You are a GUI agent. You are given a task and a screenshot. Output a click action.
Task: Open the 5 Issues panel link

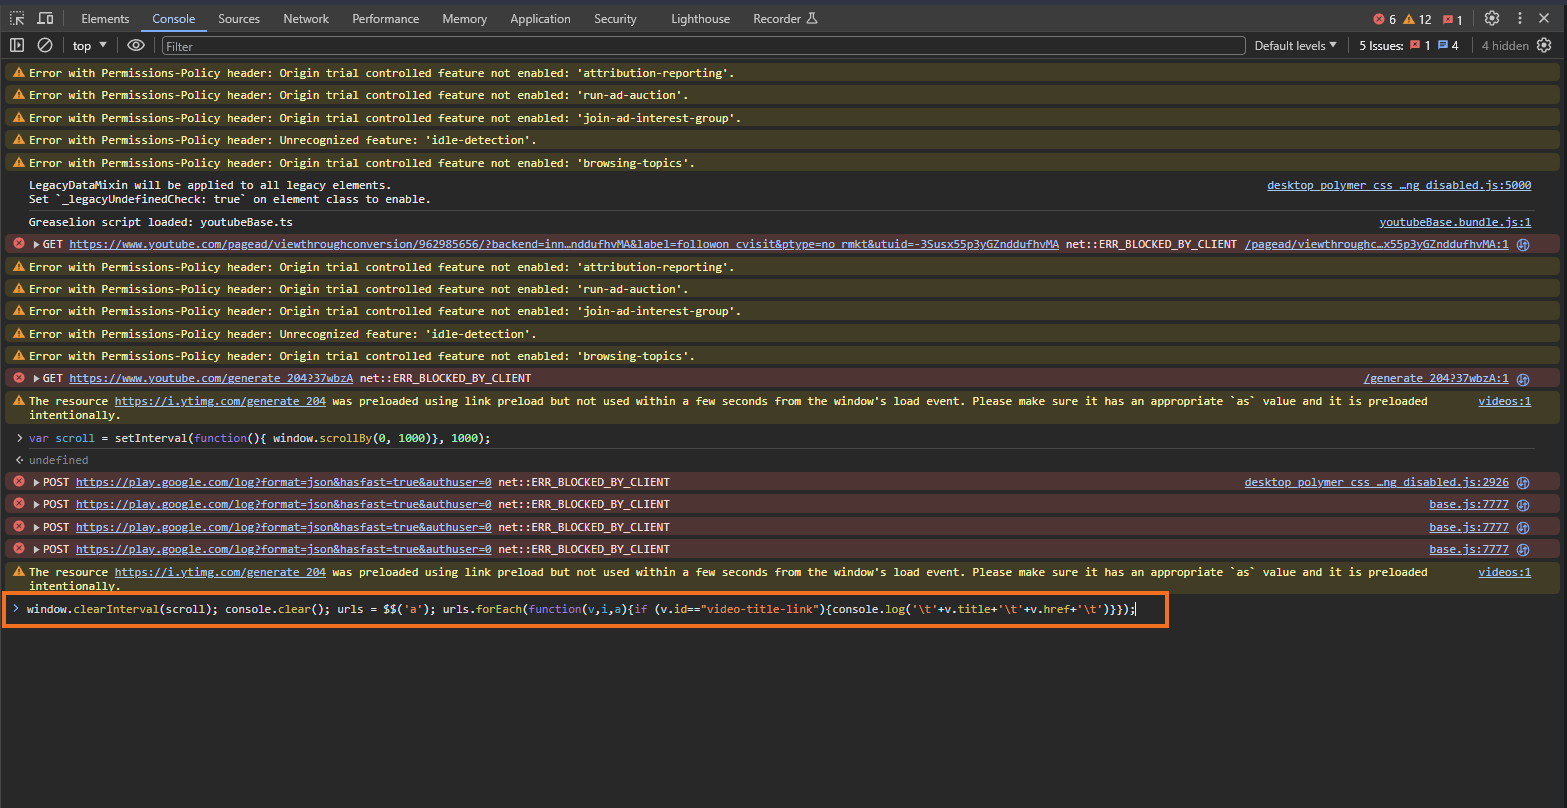(x=1409, y=45)
